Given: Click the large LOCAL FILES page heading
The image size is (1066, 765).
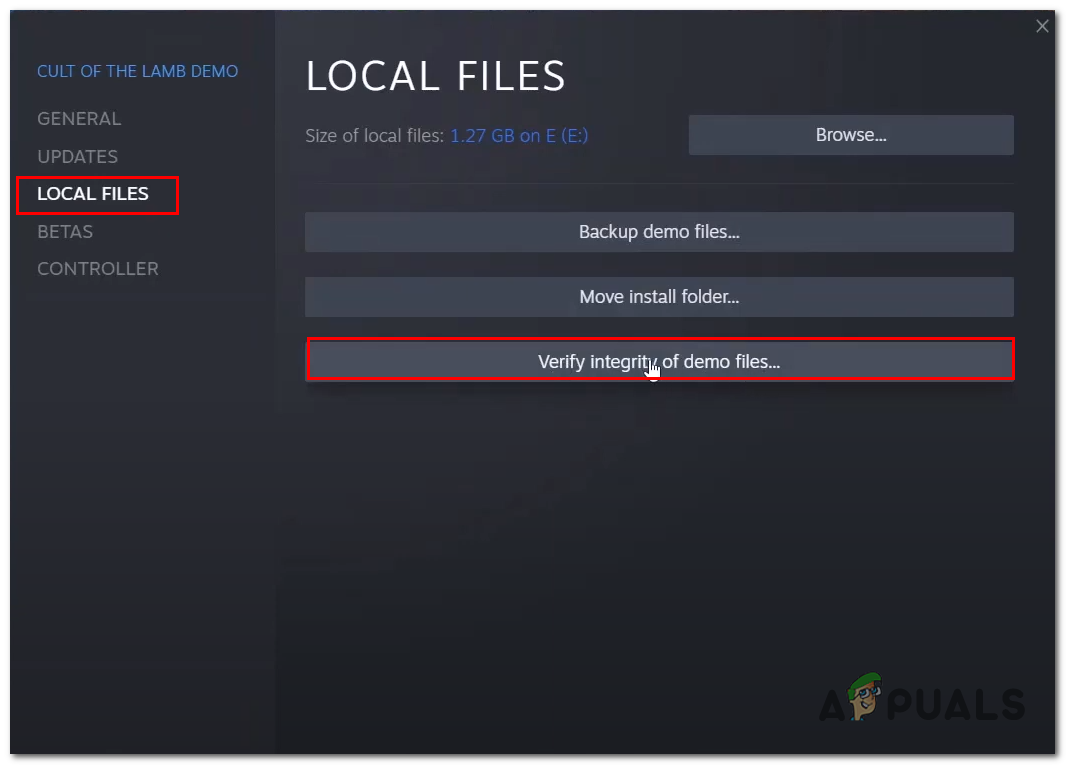Looking at the screenshot, I should pos(435,75).
